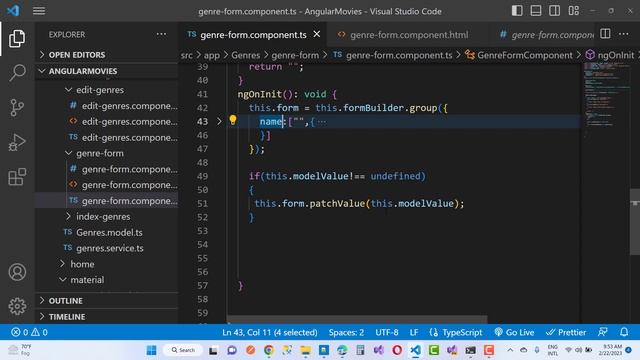This screenshot has width=640, height=360.
Task: Open the Windows Start menu
Action: click(151, 350)
